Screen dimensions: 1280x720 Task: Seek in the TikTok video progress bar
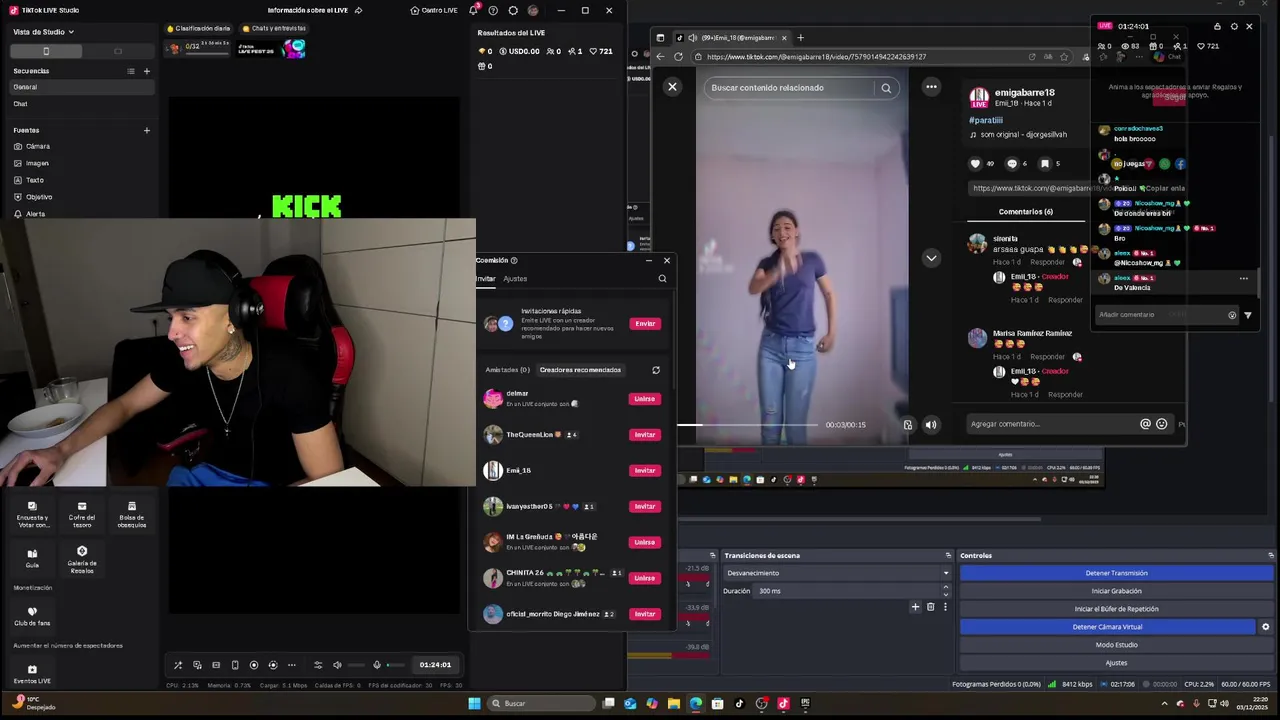tap(749, 425)
